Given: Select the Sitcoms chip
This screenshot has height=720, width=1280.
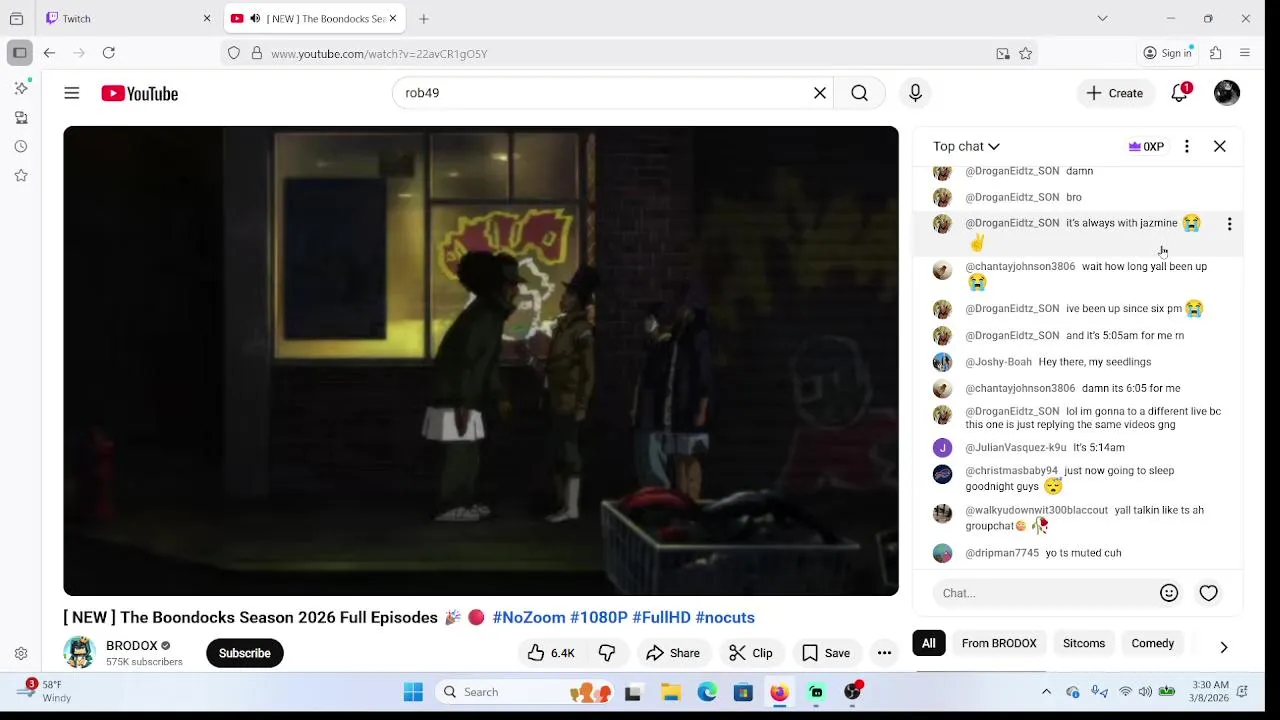Looking at the screenshot, I should [1084, 643].
